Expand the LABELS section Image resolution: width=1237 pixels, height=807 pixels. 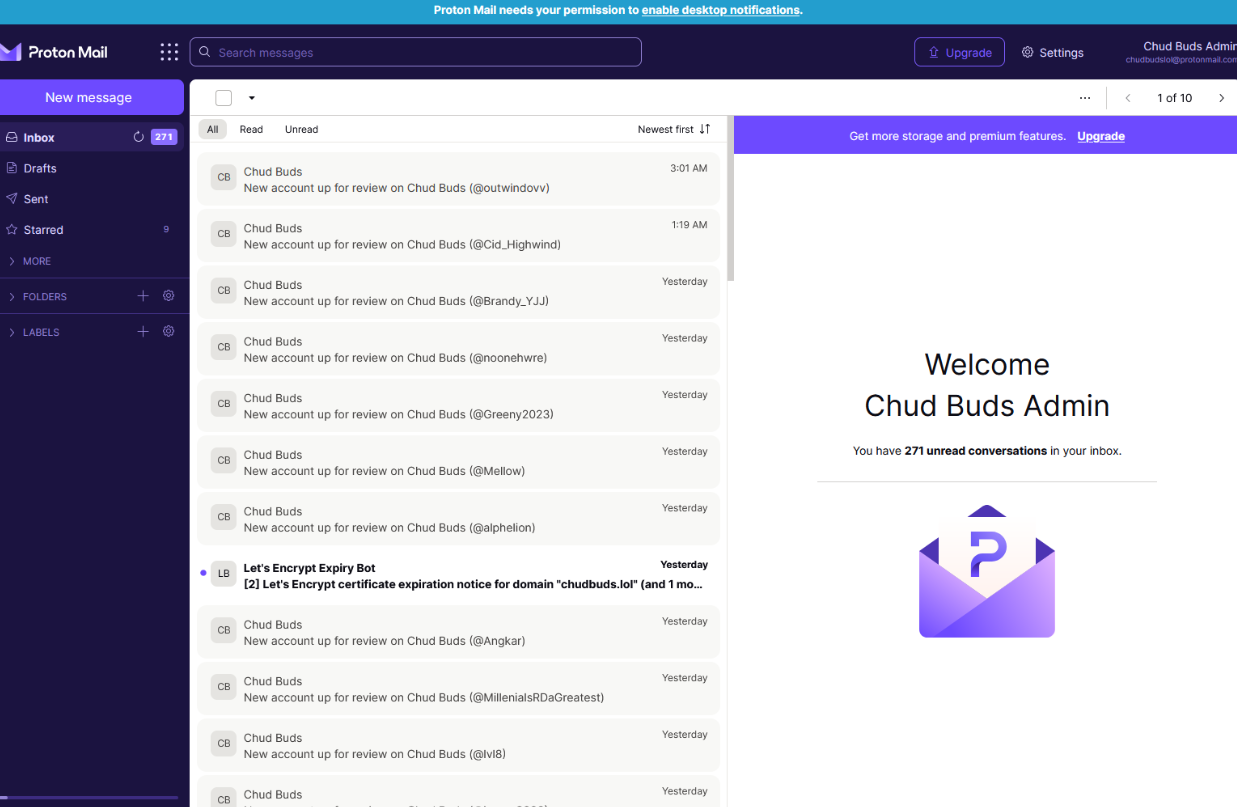[x=34, y=332]
